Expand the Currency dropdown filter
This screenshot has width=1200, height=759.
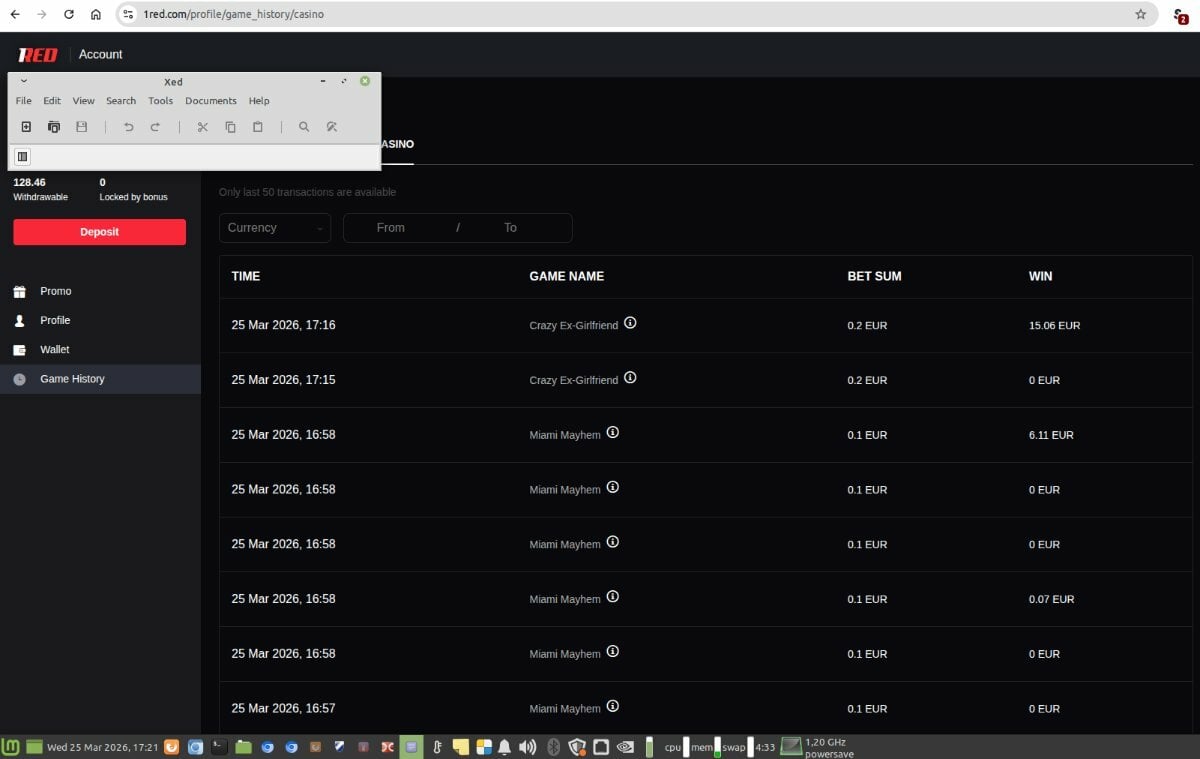[x=275, y=228]
